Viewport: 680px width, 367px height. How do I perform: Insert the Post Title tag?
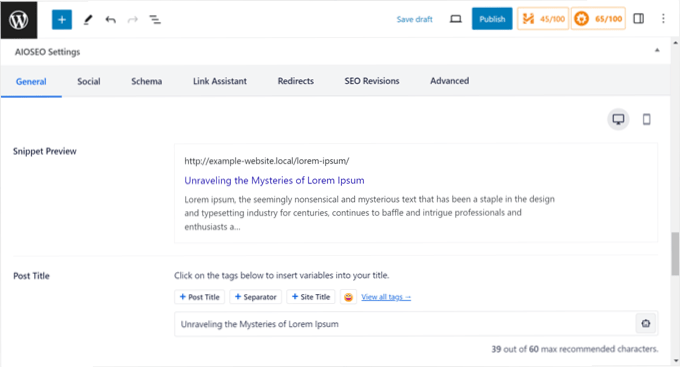coord(199,297)
